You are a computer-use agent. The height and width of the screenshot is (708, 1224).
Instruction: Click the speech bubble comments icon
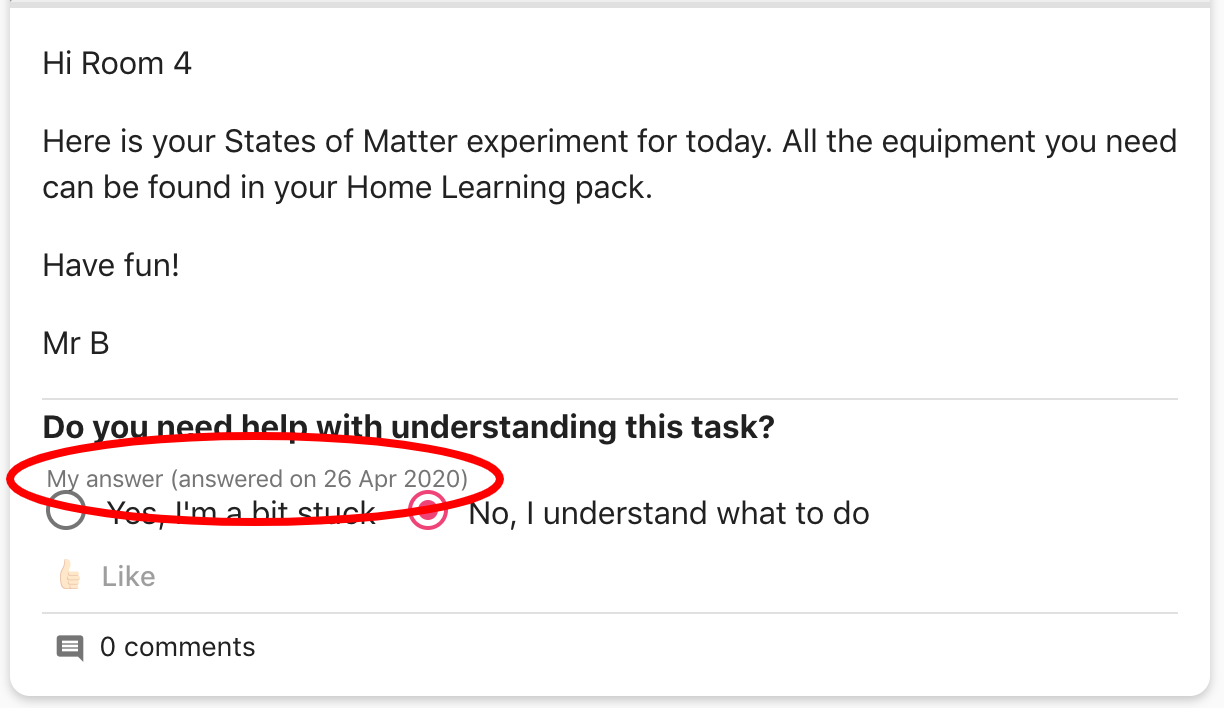click(69, 647)
